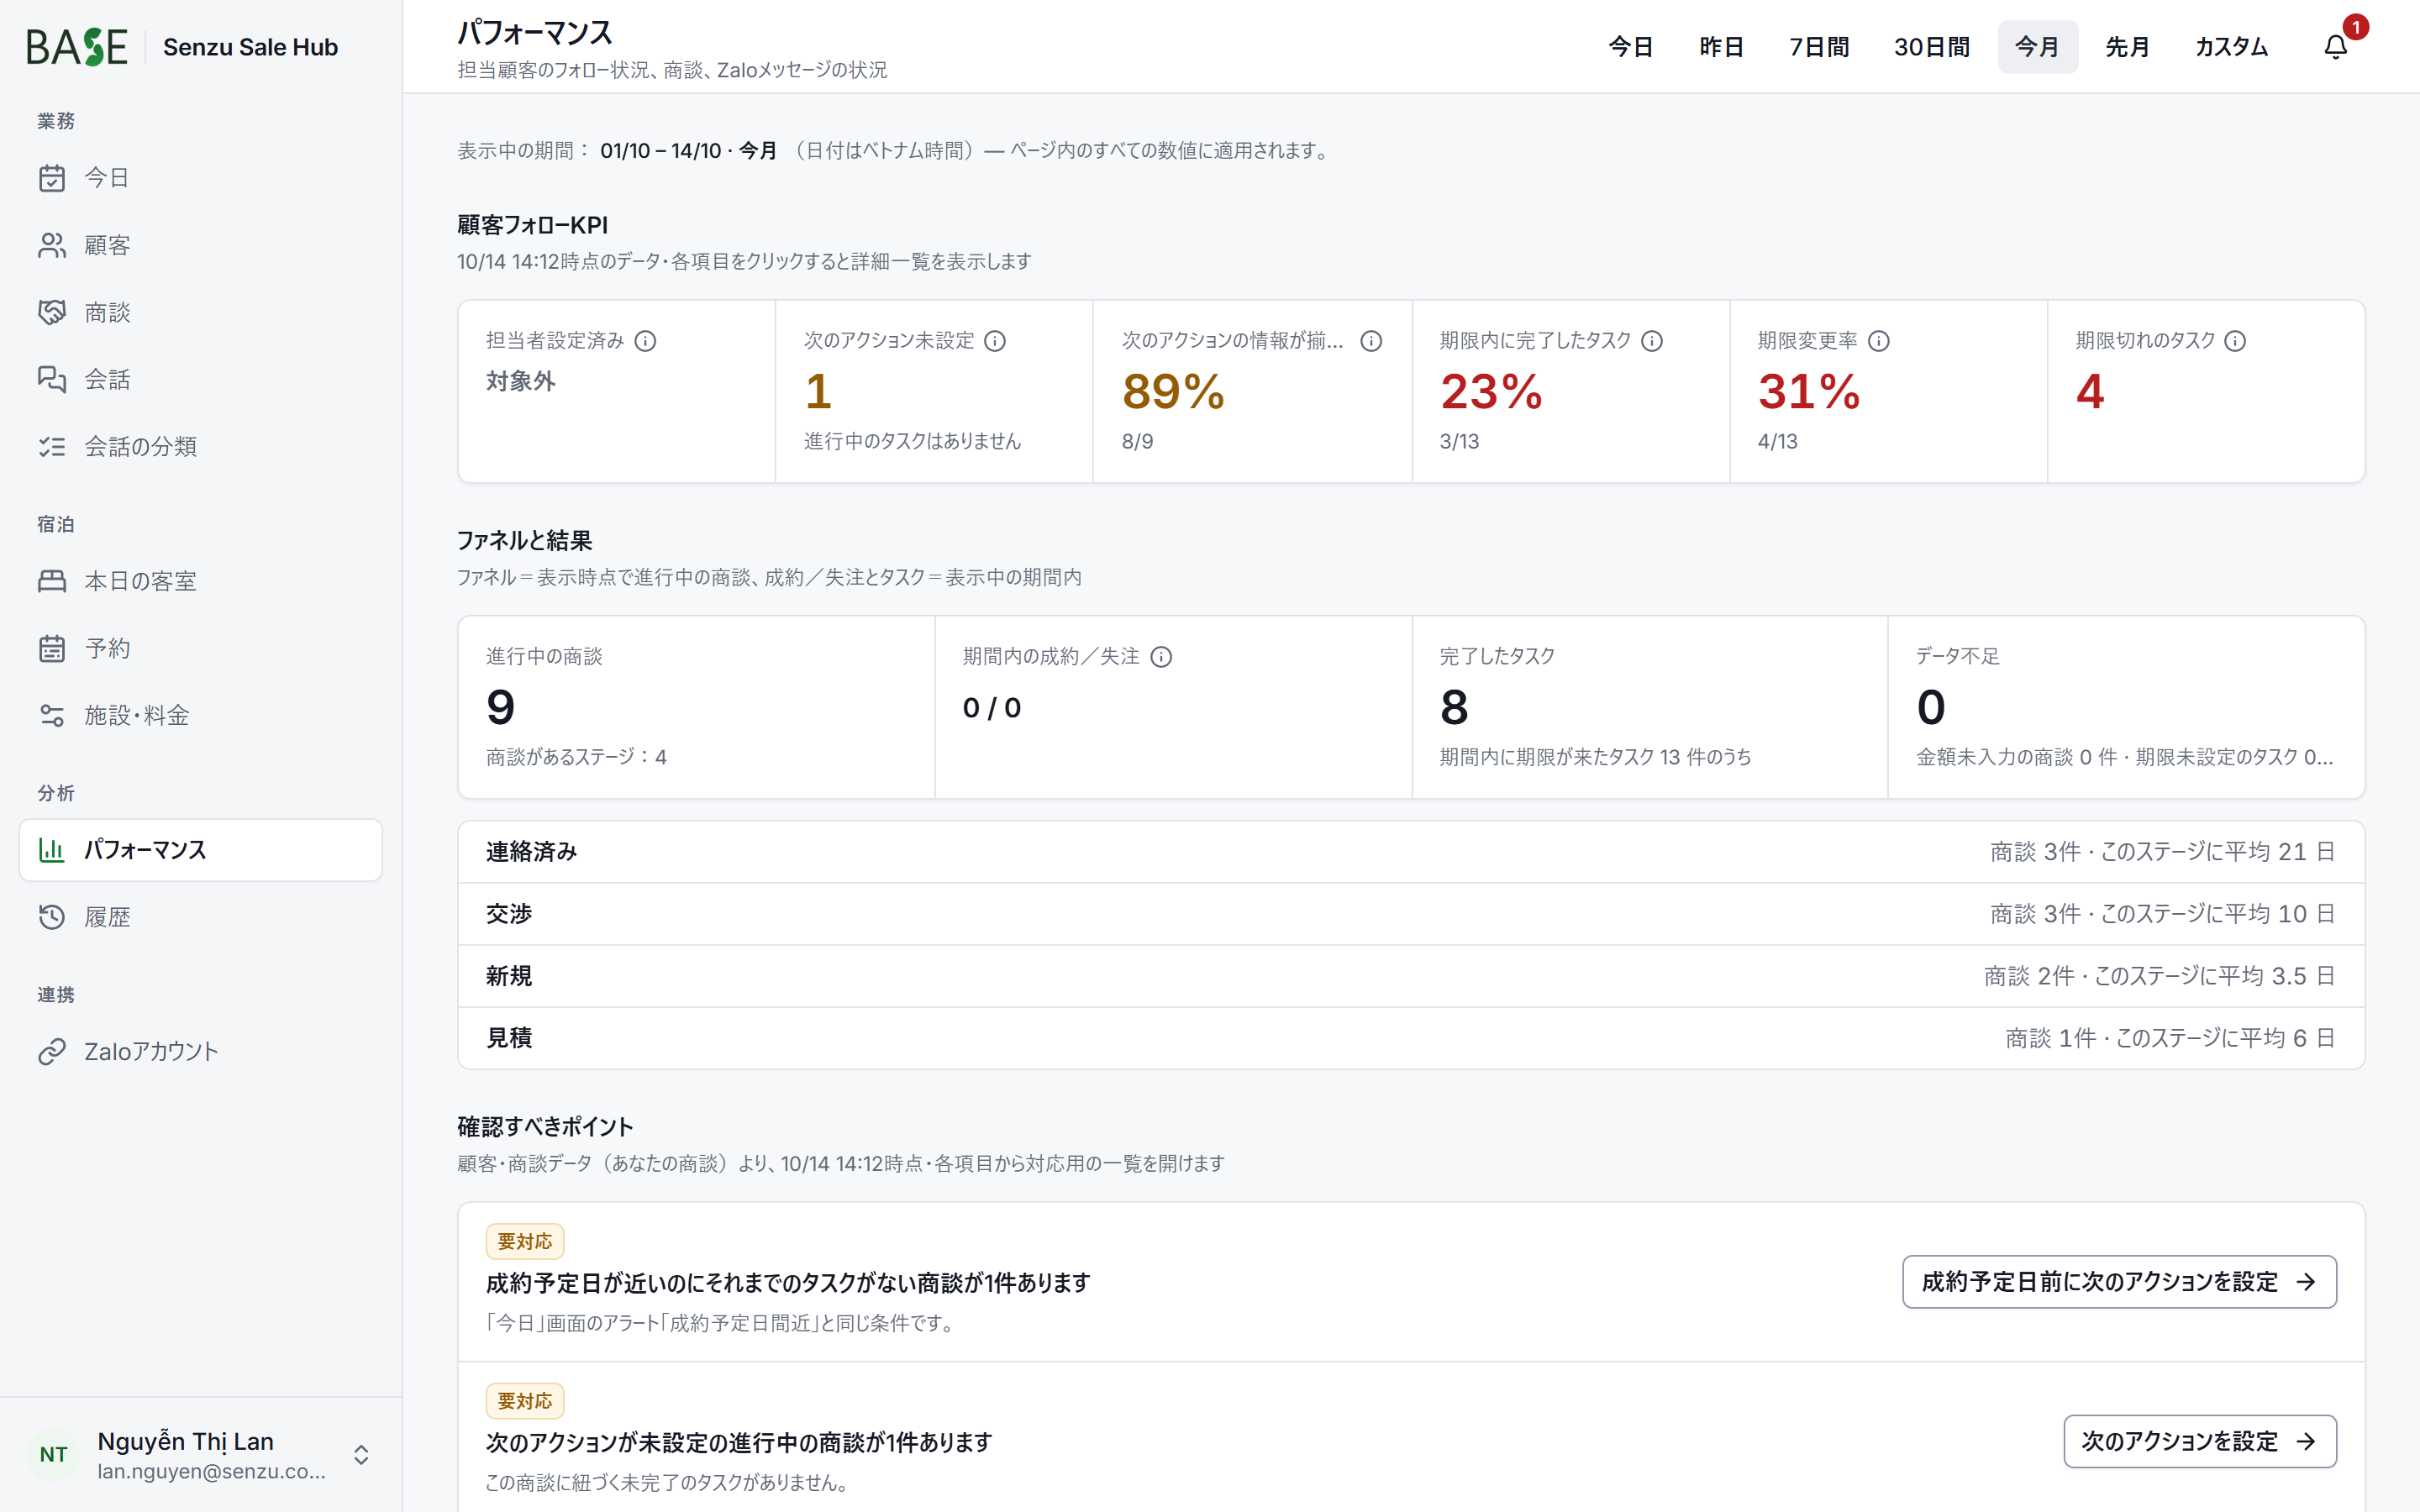Open the 完了したタスク card showing 8

[x=1650, y=707]
